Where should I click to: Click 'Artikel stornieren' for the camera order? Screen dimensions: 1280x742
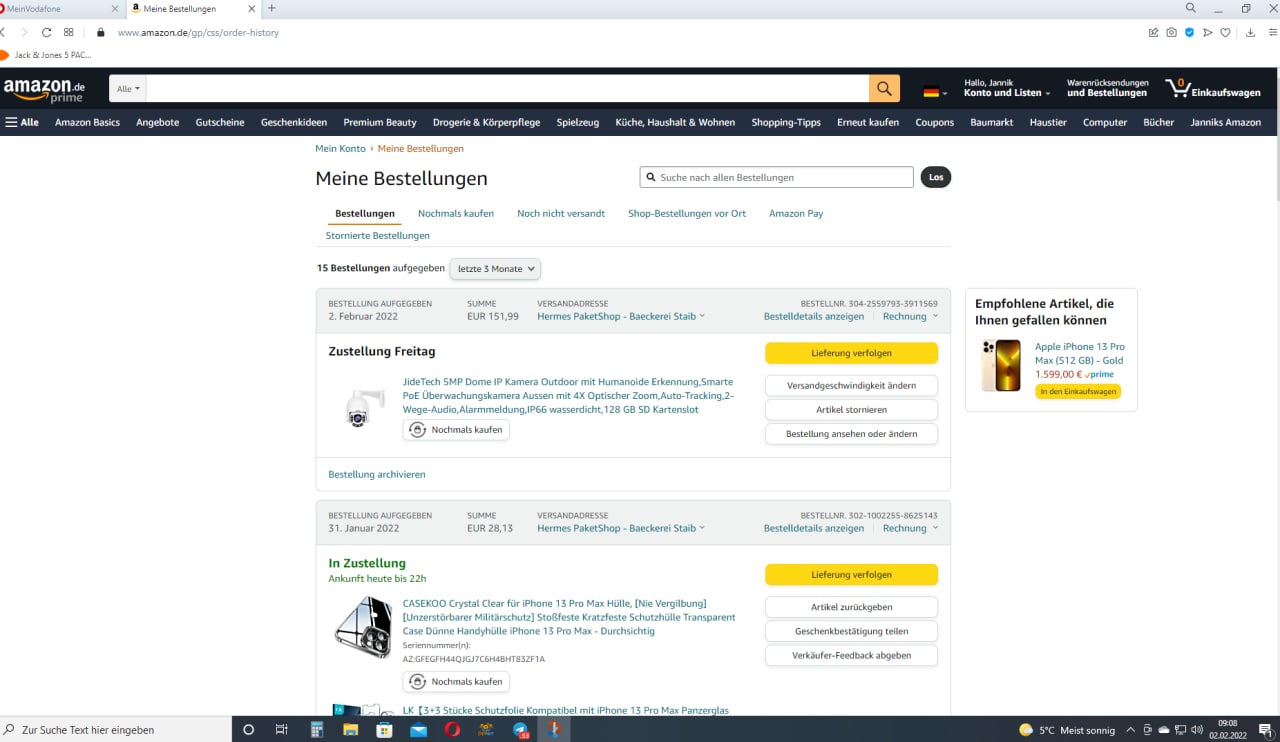(851, 410)
